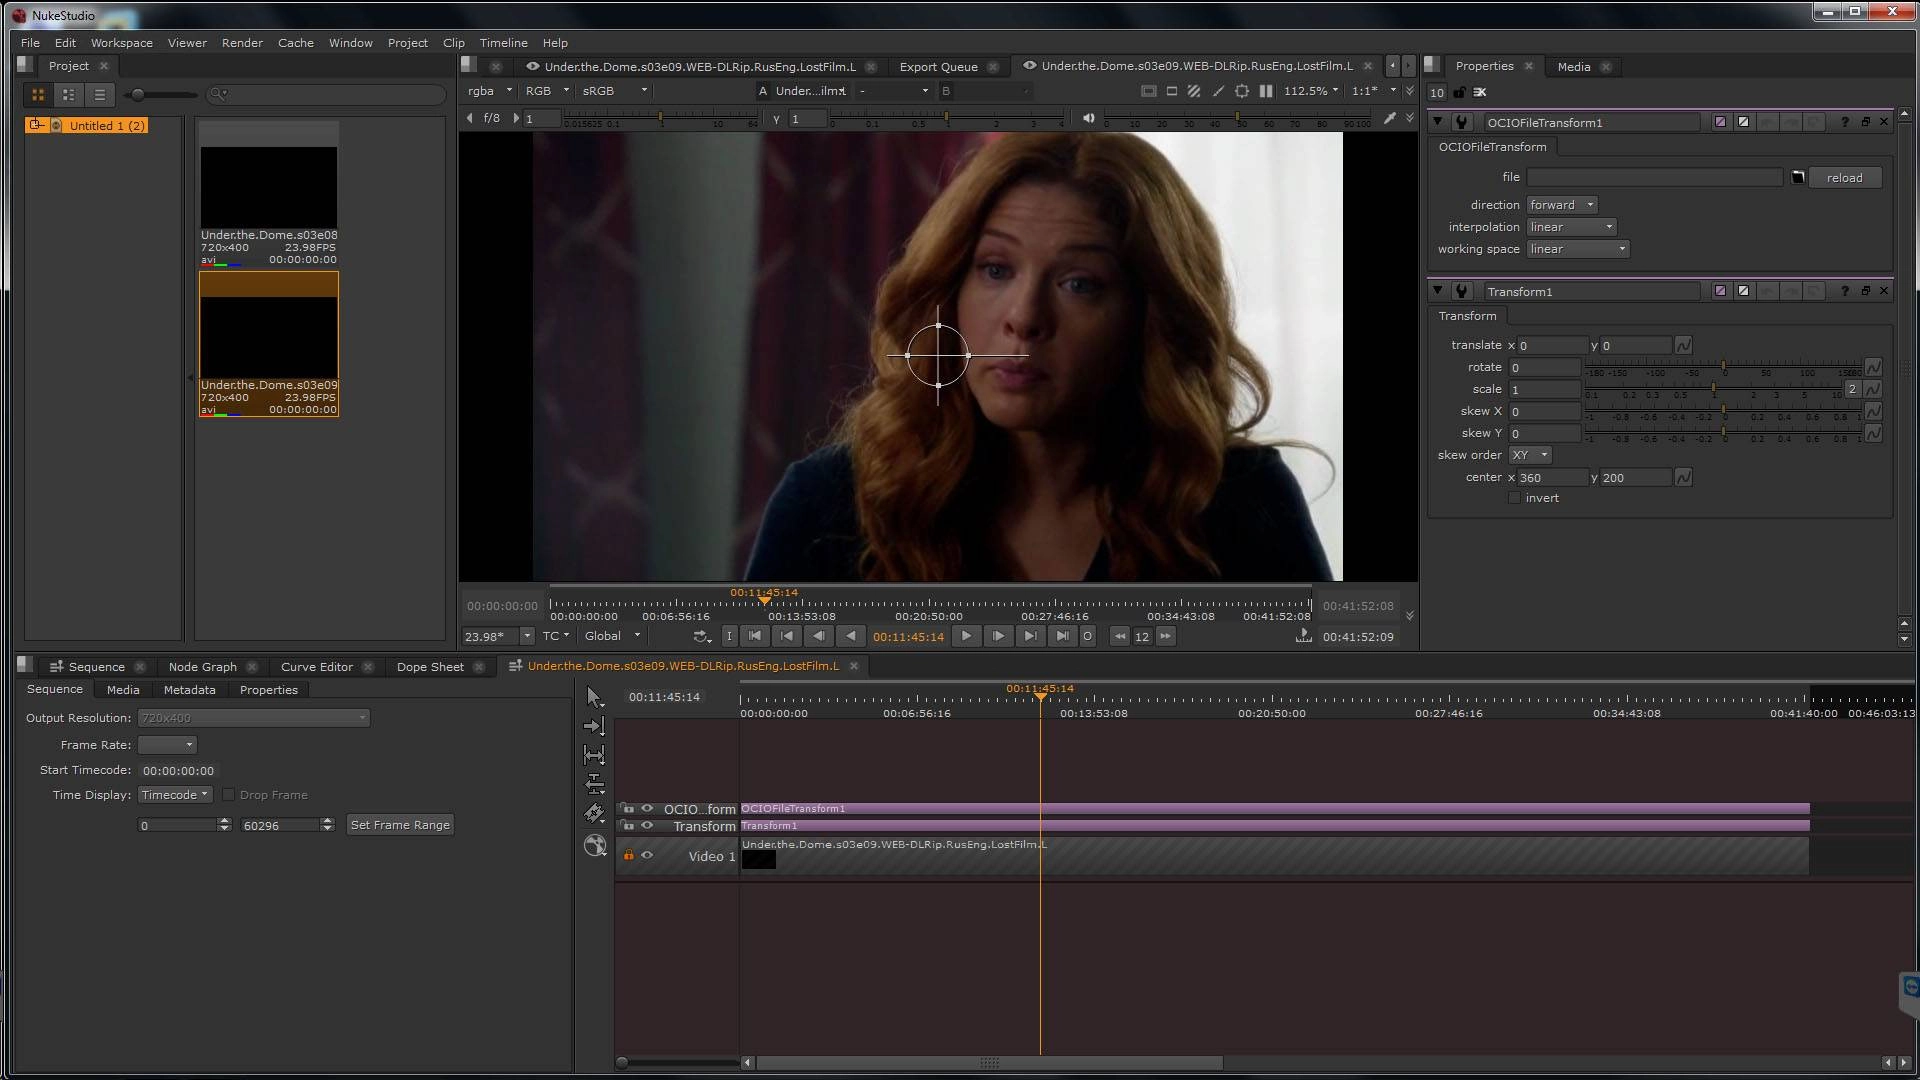
Task: Open the Timeline menu
Action: coord(503,43)
